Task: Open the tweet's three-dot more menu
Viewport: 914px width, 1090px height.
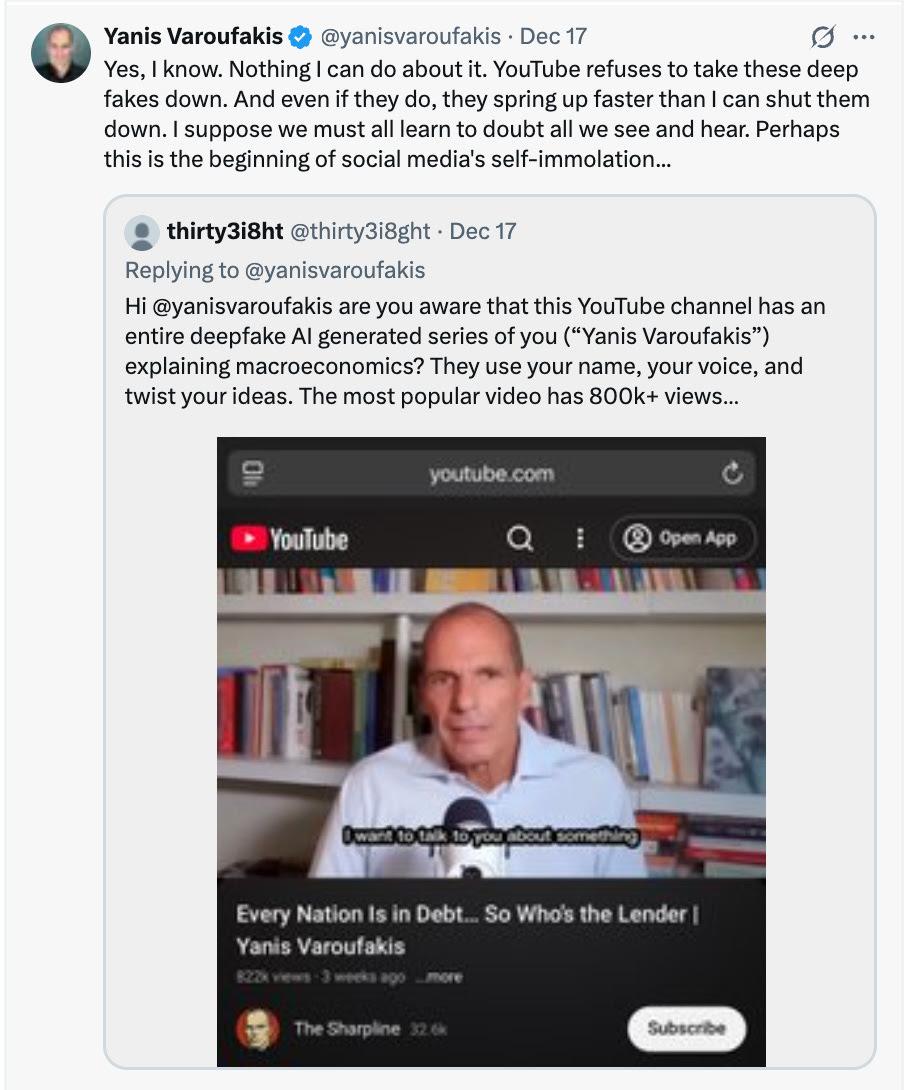Action: (x=863, y=38)
